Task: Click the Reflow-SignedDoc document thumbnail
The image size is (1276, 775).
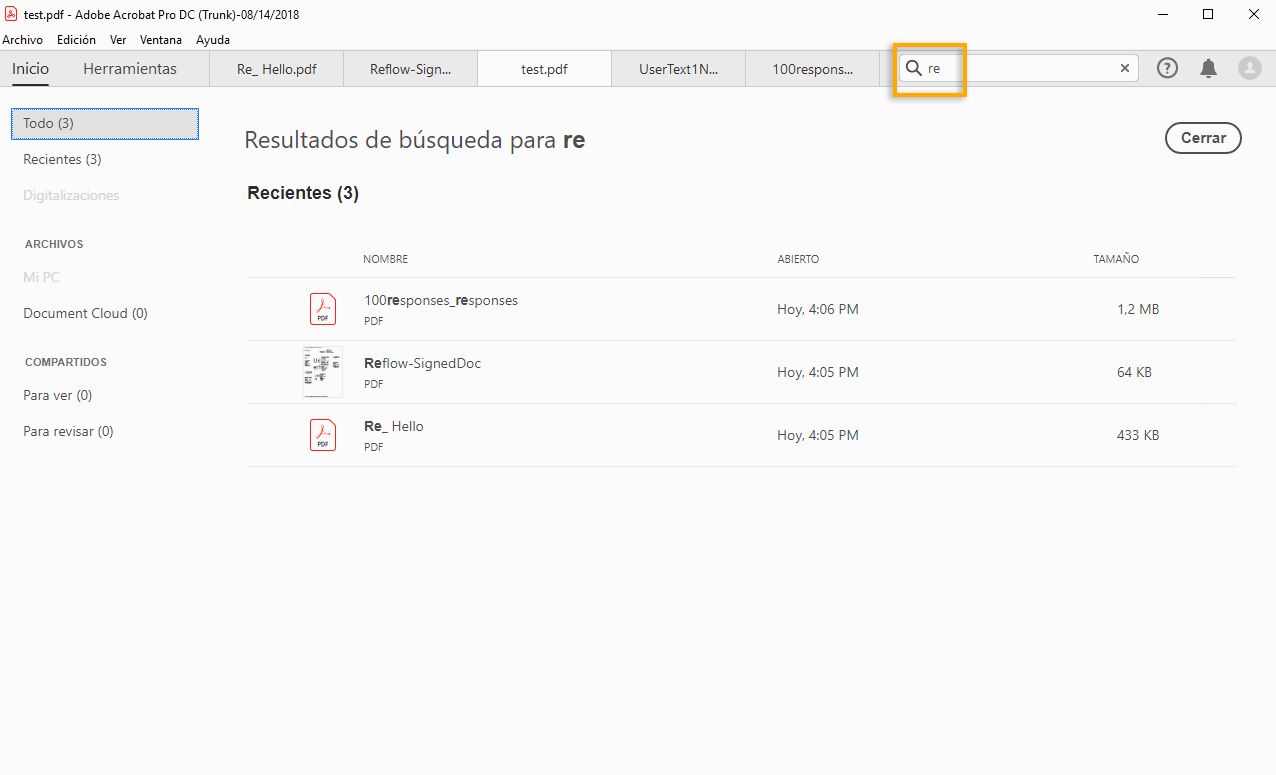Action: [x=322, y=371]
